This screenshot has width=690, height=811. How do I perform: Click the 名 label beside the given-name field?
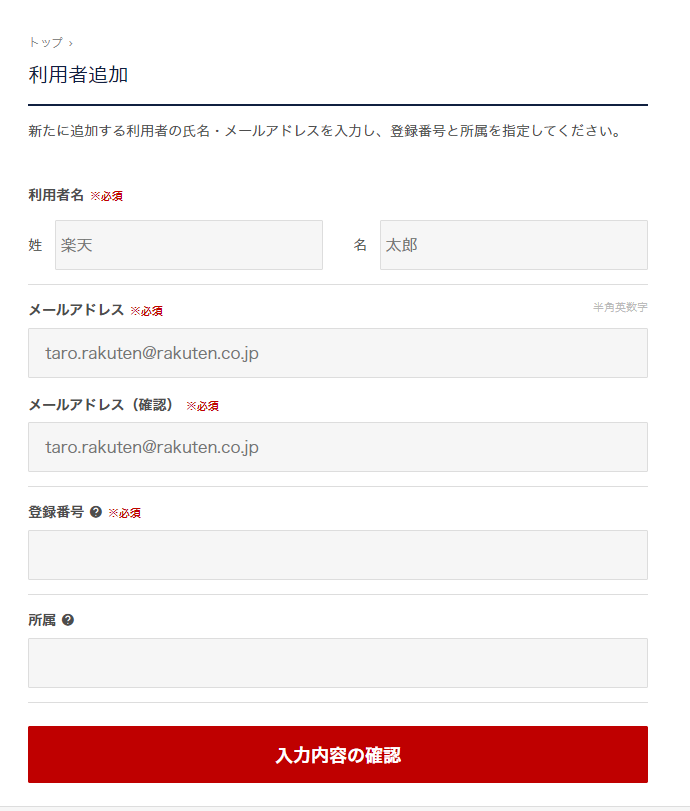coord(360,245)
